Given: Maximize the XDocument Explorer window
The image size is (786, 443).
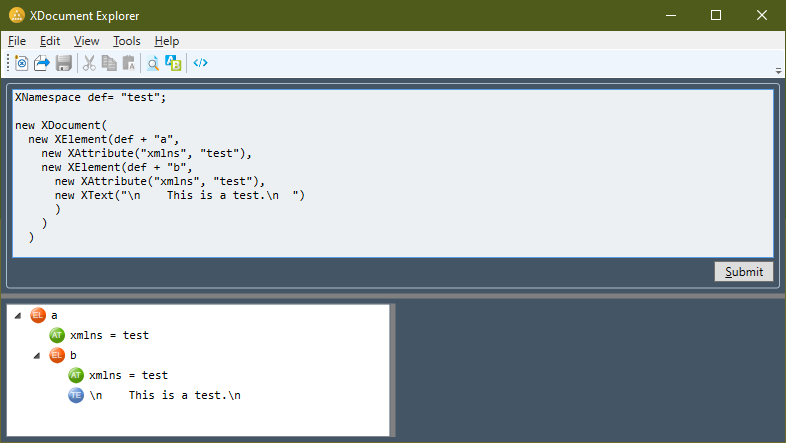Looking at the screenshot, I should tap(716, 16).
